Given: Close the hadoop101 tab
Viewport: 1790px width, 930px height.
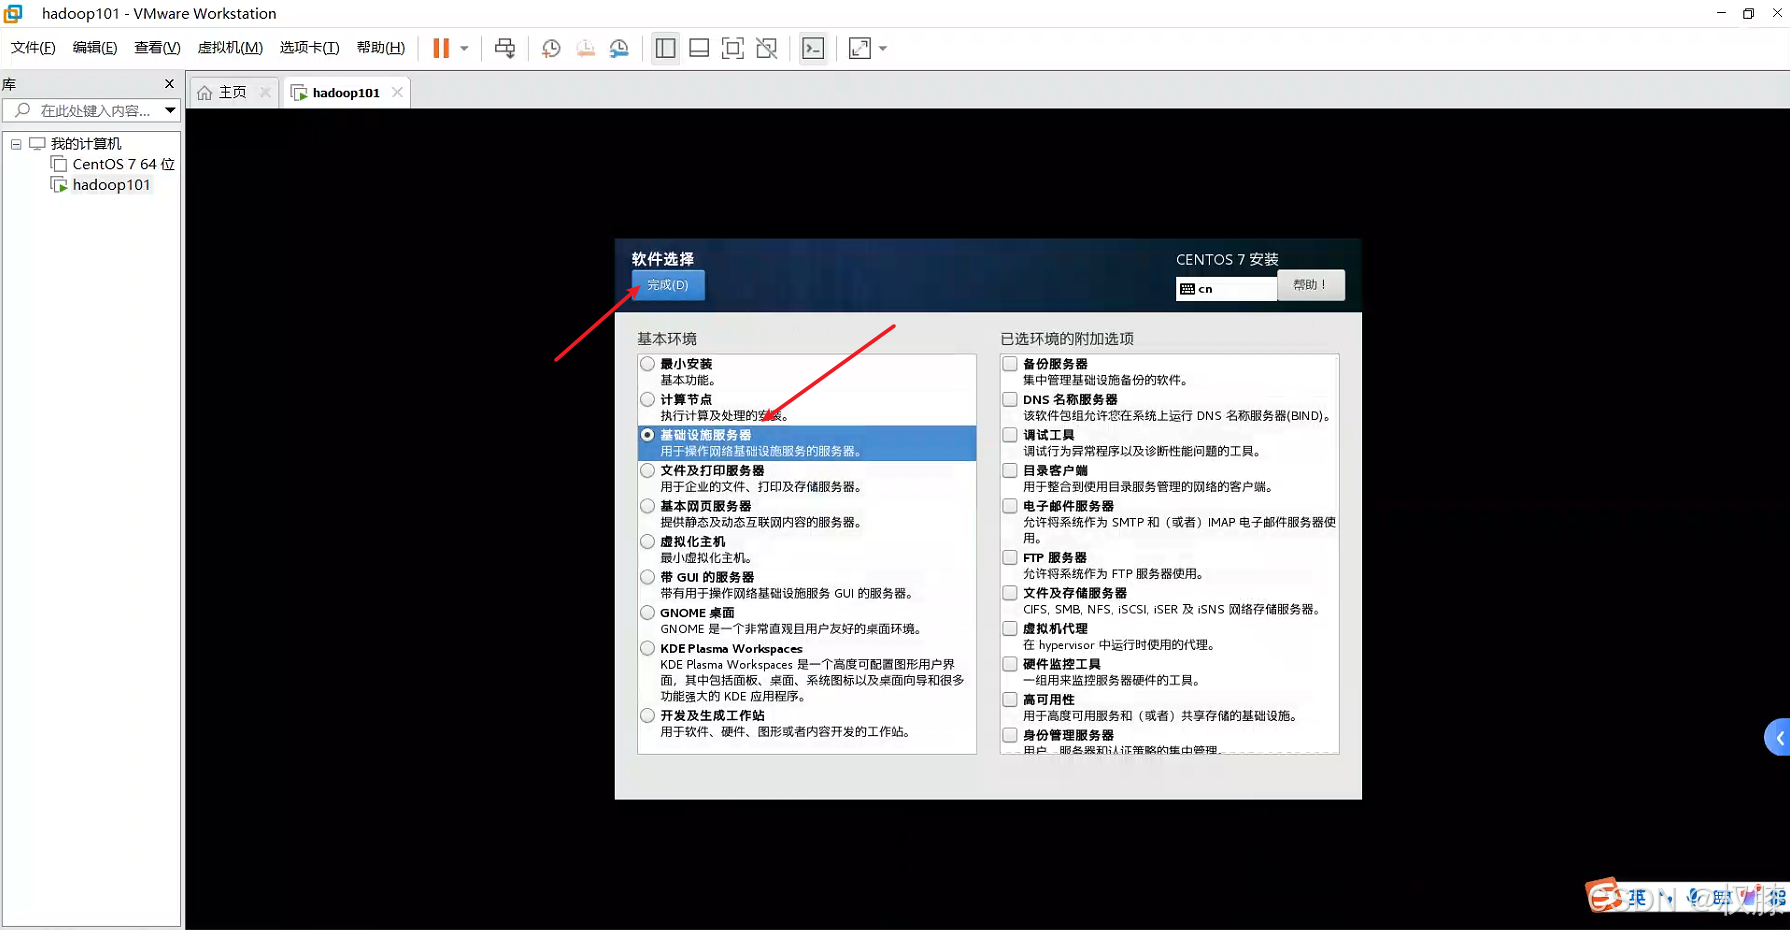Looking at the screenshot, I should [x=397, y=92].
